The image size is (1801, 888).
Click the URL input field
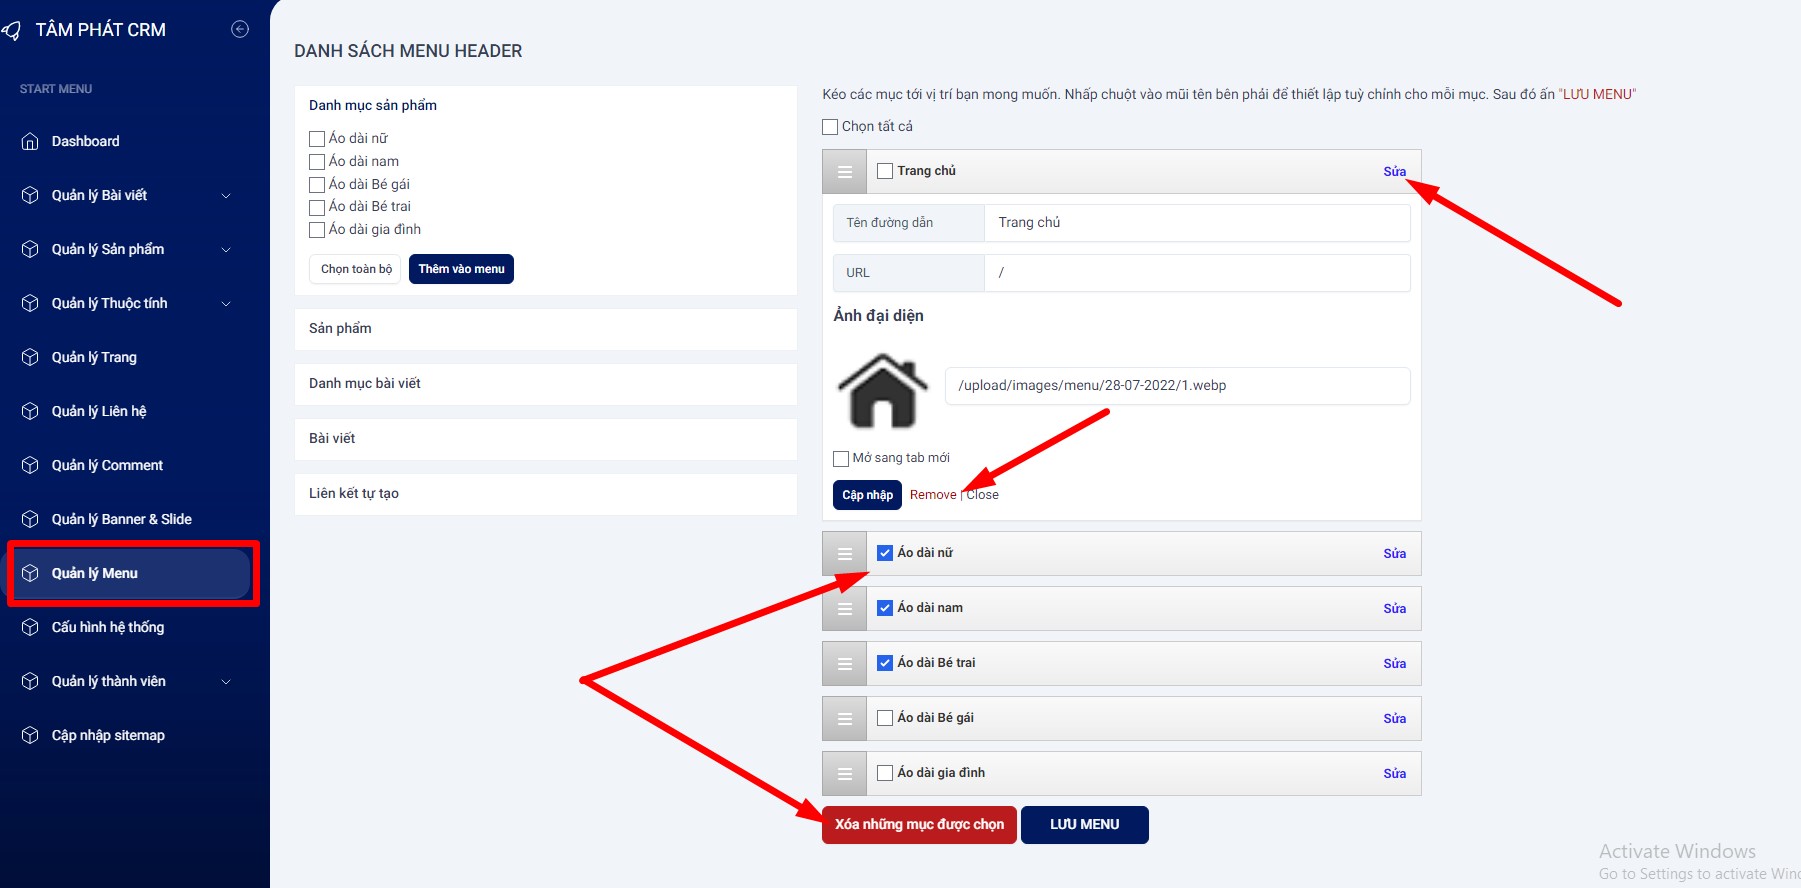click(1196, 273)
